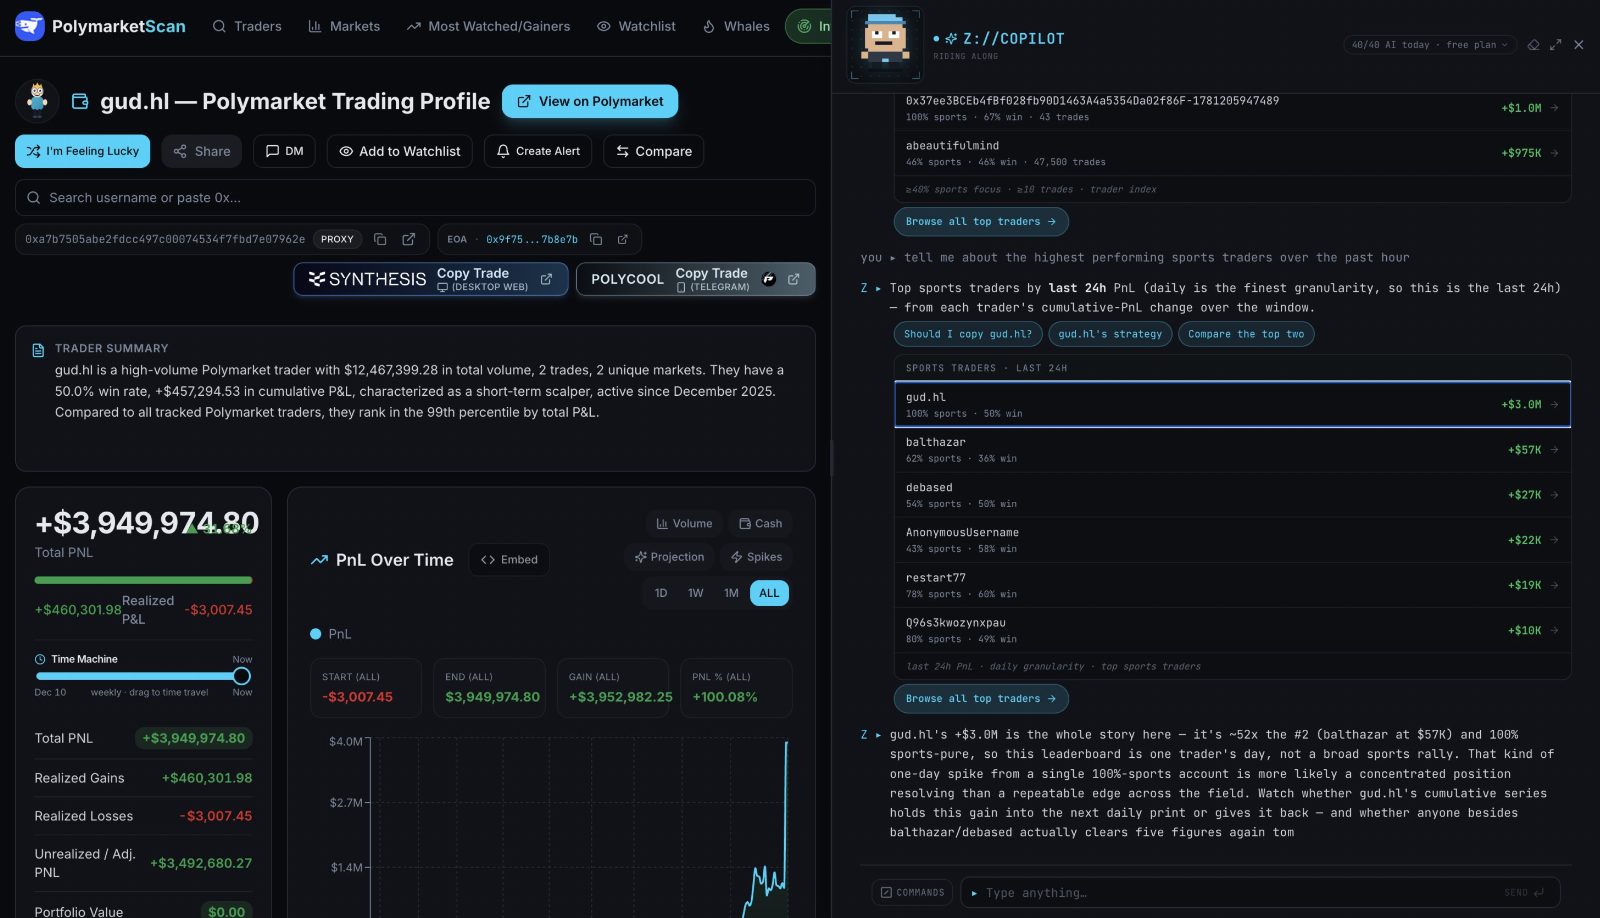This screenshot has height=918, width=1600.
Task: Open the Markets nav menu
Action: [x=344, y=26]
